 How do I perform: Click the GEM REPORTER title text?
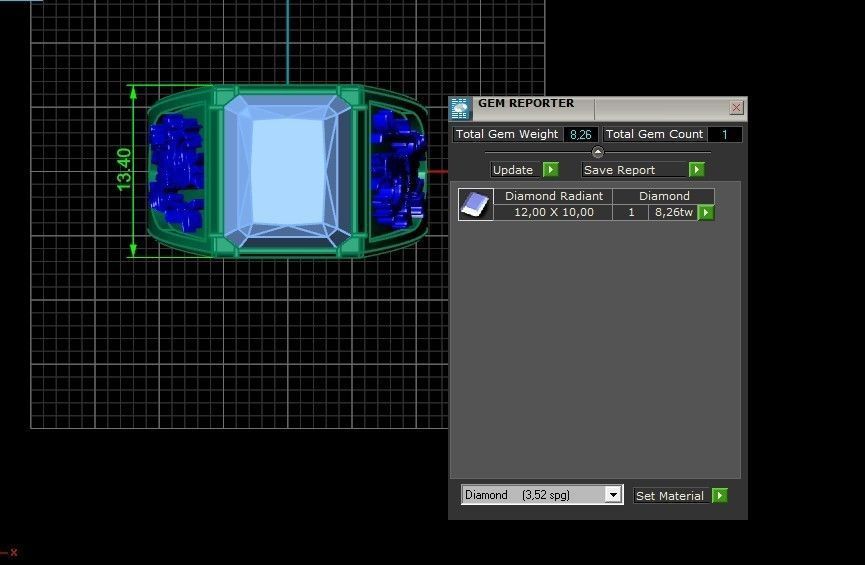coord(526,103)
